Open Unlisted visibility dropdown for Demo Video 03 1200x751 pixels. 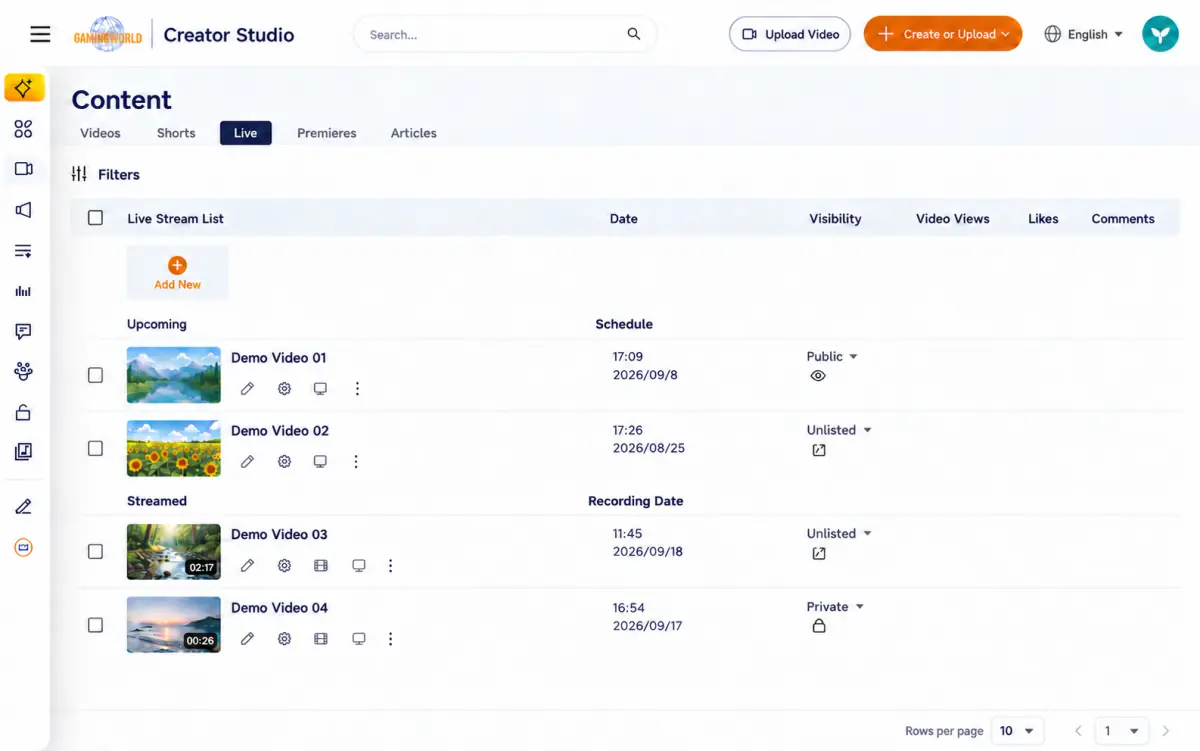tap(840, 533)
